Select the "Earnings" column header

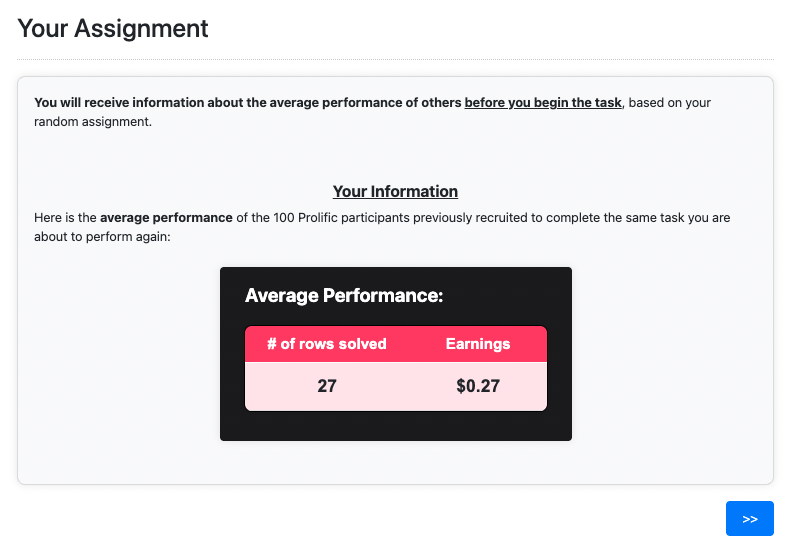coord(477,344)
